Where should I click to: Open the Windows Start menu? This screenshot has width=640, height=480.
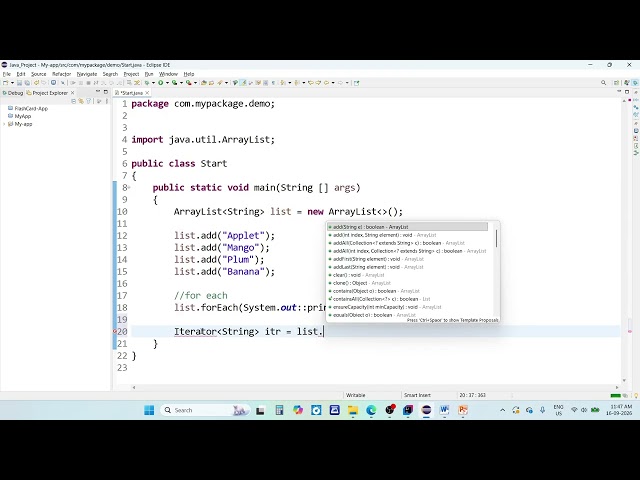click(149, 410)
